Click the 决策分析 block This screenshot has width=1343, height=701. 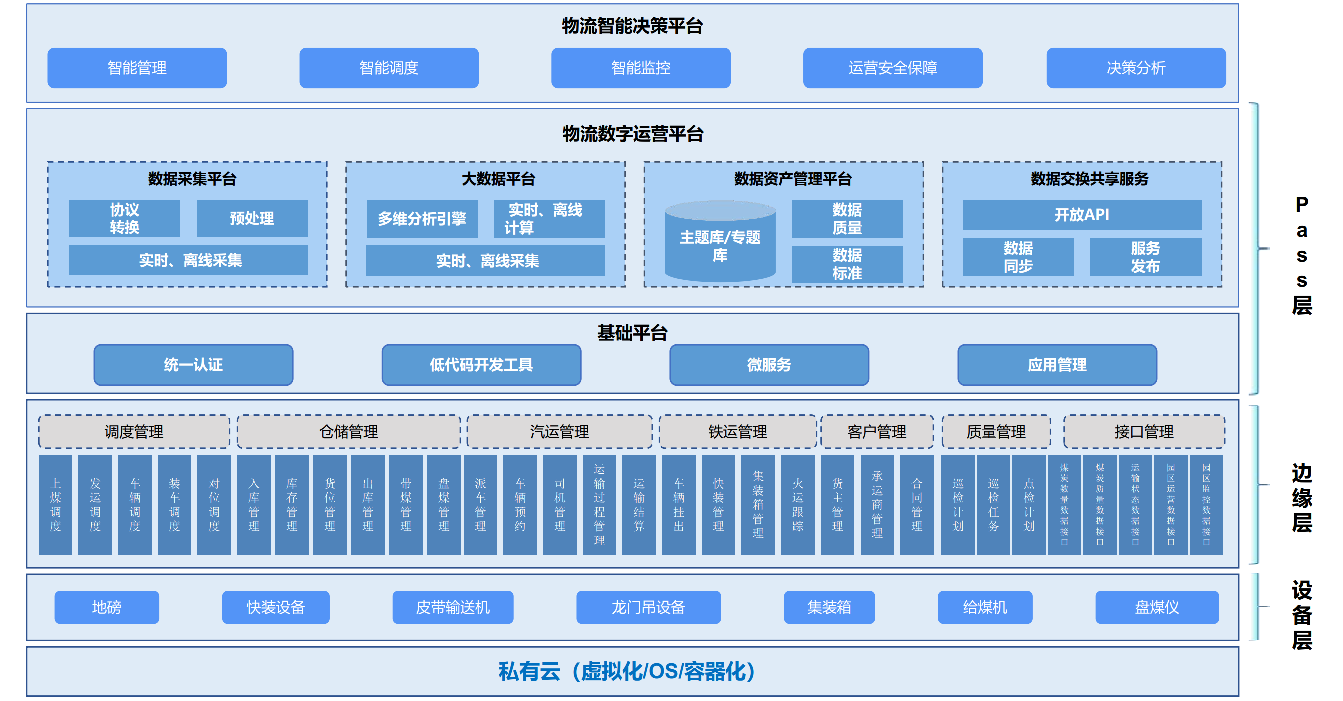(x=1136, y=68)
